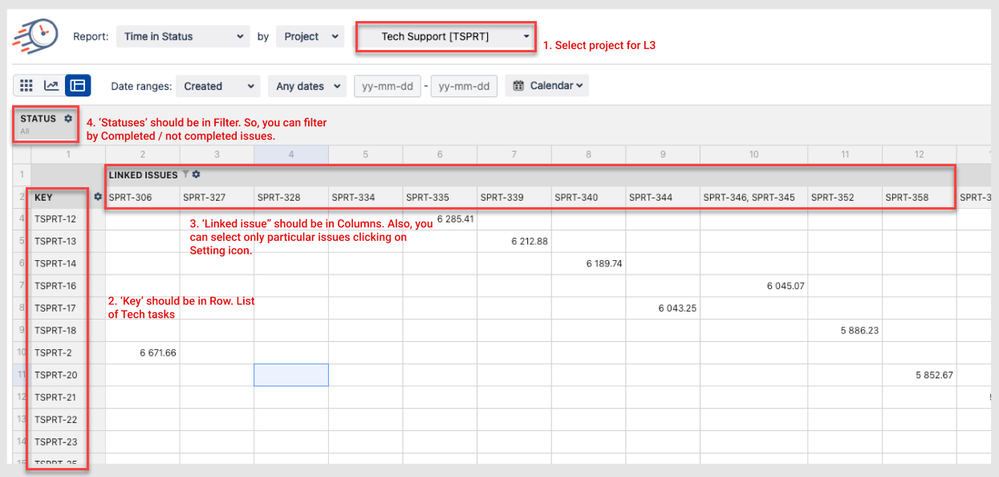This screenshot has height=477, width=999.
Task: Select row TSPRT-21
Action: 55,397
